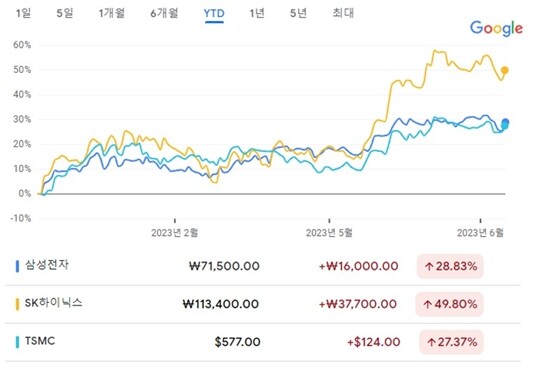Image resolution: width=540 pixels, height=369 pixels.
Task: Switch to the 1년 range tab
Action: coord(257,13)
